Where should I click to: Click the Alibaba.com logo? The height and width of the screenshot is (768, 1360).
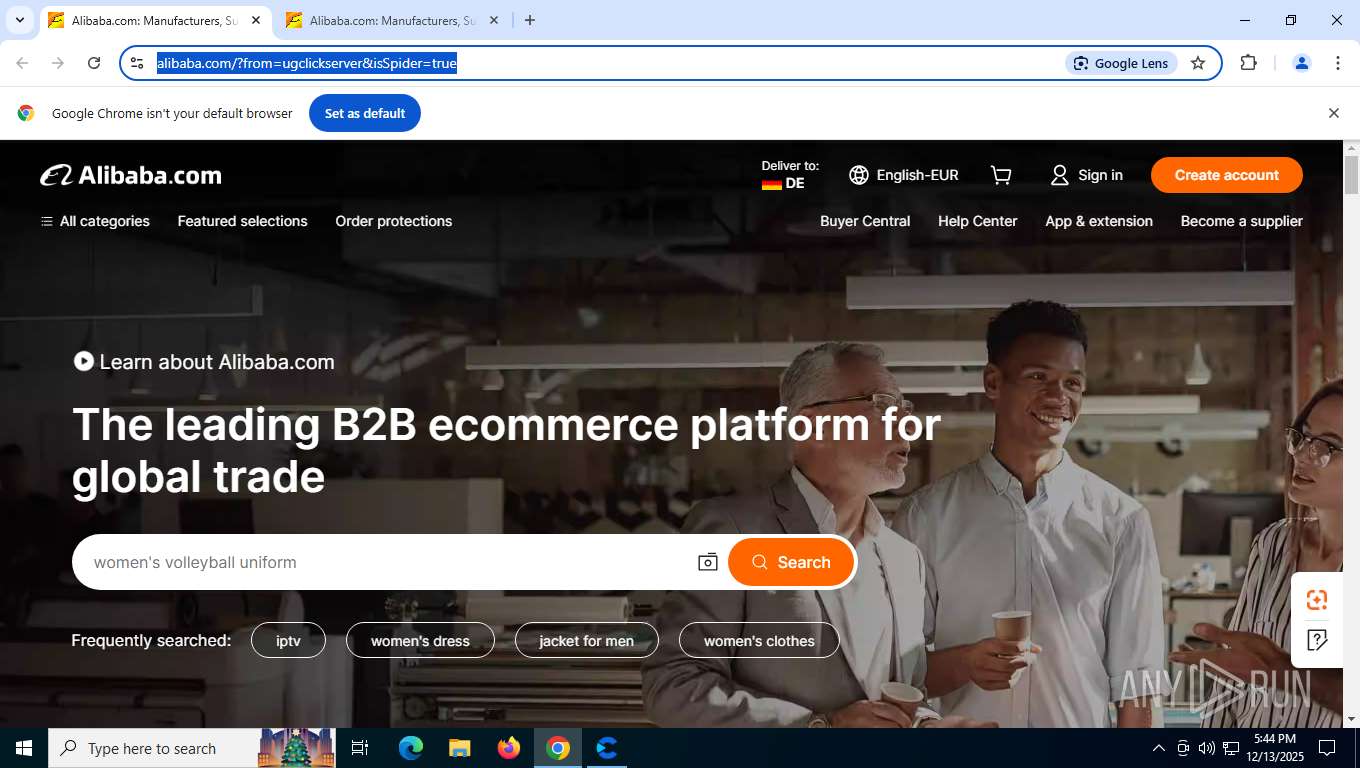[131, 175]
